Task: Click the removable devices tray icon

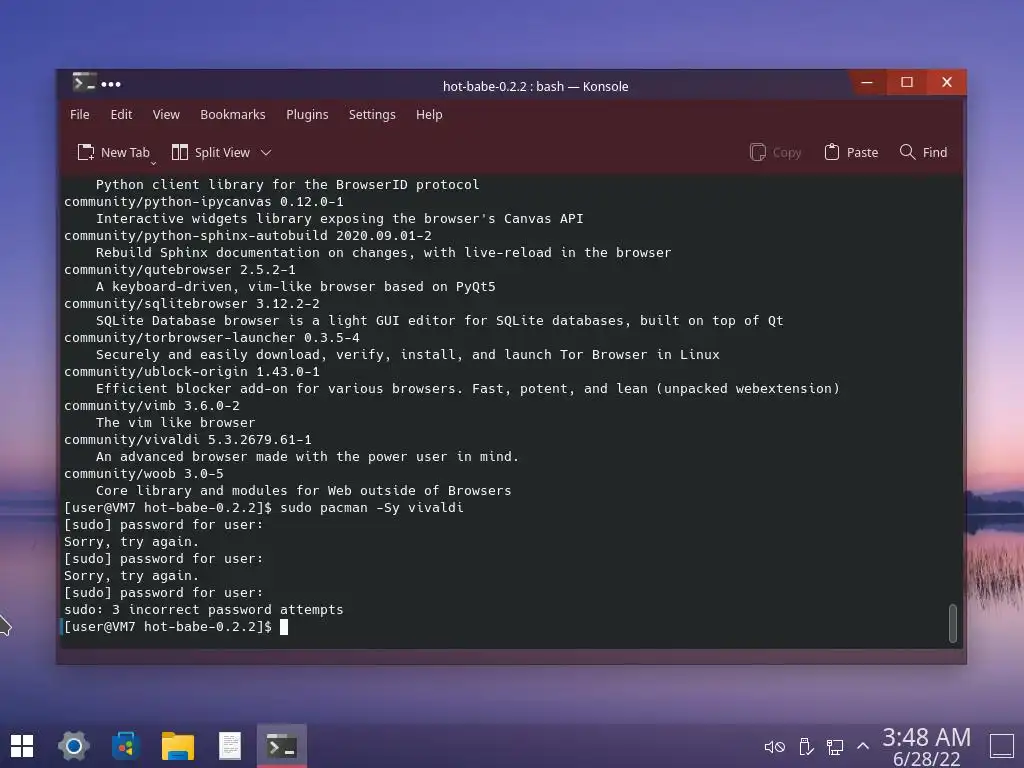Action: pyautogui.click(x=806, y=746)
